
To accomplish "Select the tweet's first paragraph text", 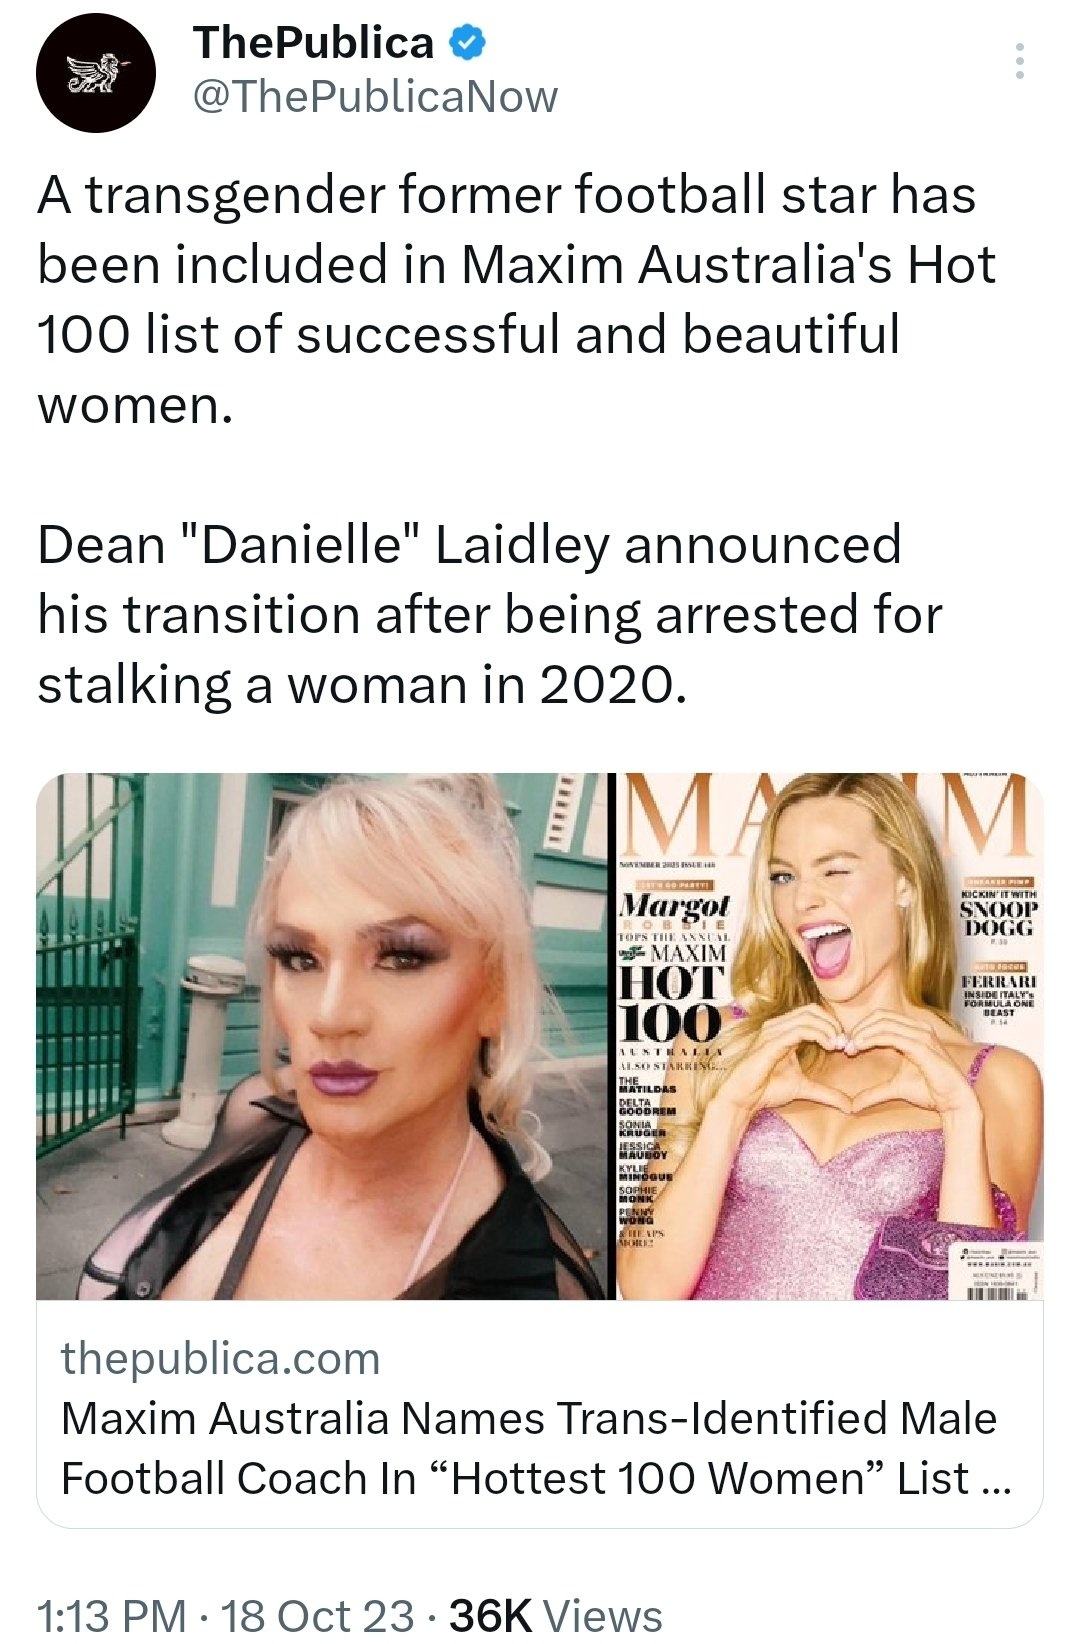I will pos(517,299).
